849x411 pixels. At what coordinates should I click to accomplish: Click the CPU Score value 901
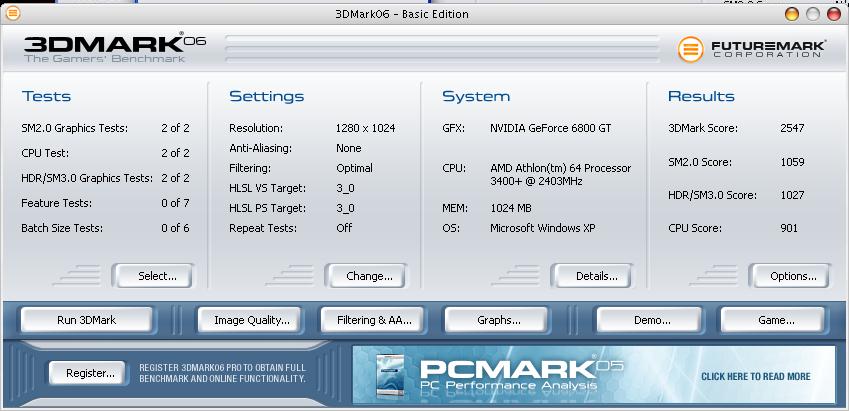point(789,228)
